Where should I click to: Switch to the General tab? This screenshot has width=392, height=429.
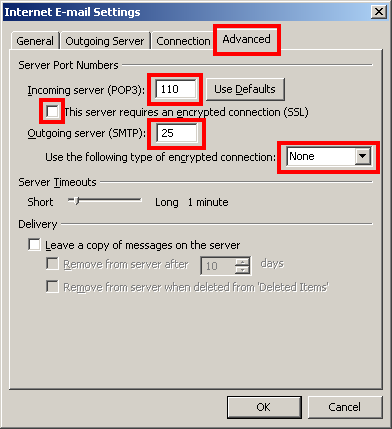click(35, 41)
